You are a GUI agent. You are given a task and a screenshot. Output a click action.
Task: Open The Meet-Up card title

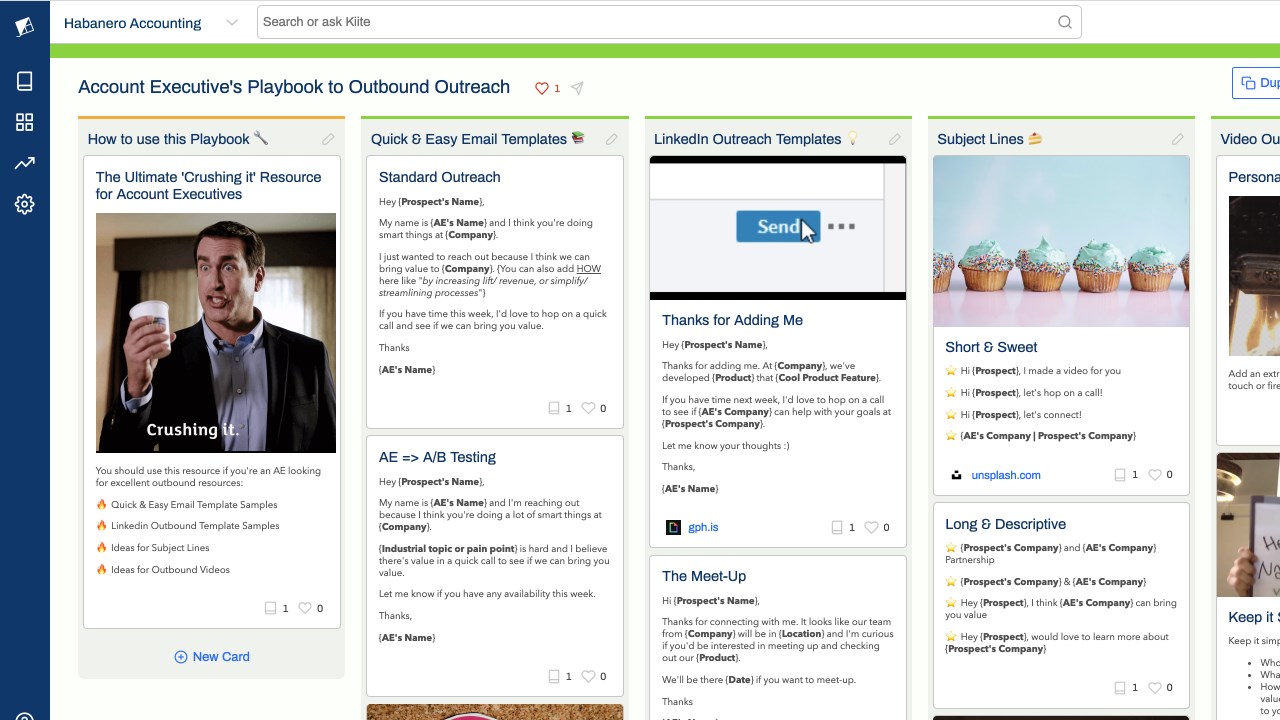704,576
